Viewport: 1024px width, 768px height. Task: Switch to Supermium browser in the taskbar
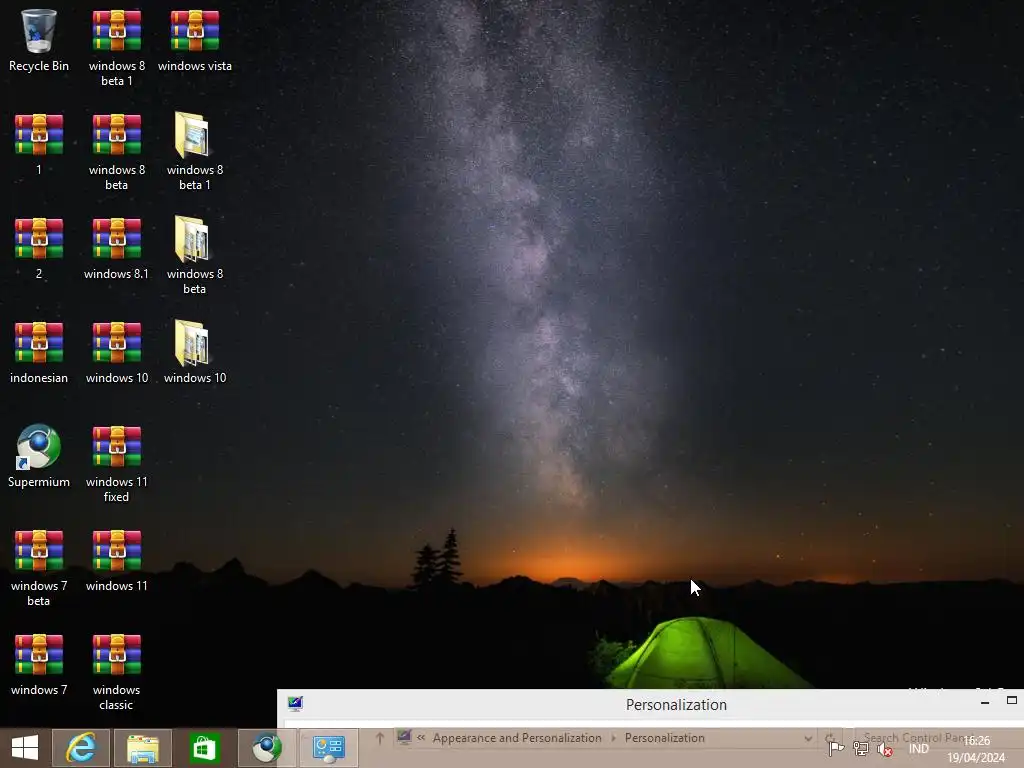[266, 748]
